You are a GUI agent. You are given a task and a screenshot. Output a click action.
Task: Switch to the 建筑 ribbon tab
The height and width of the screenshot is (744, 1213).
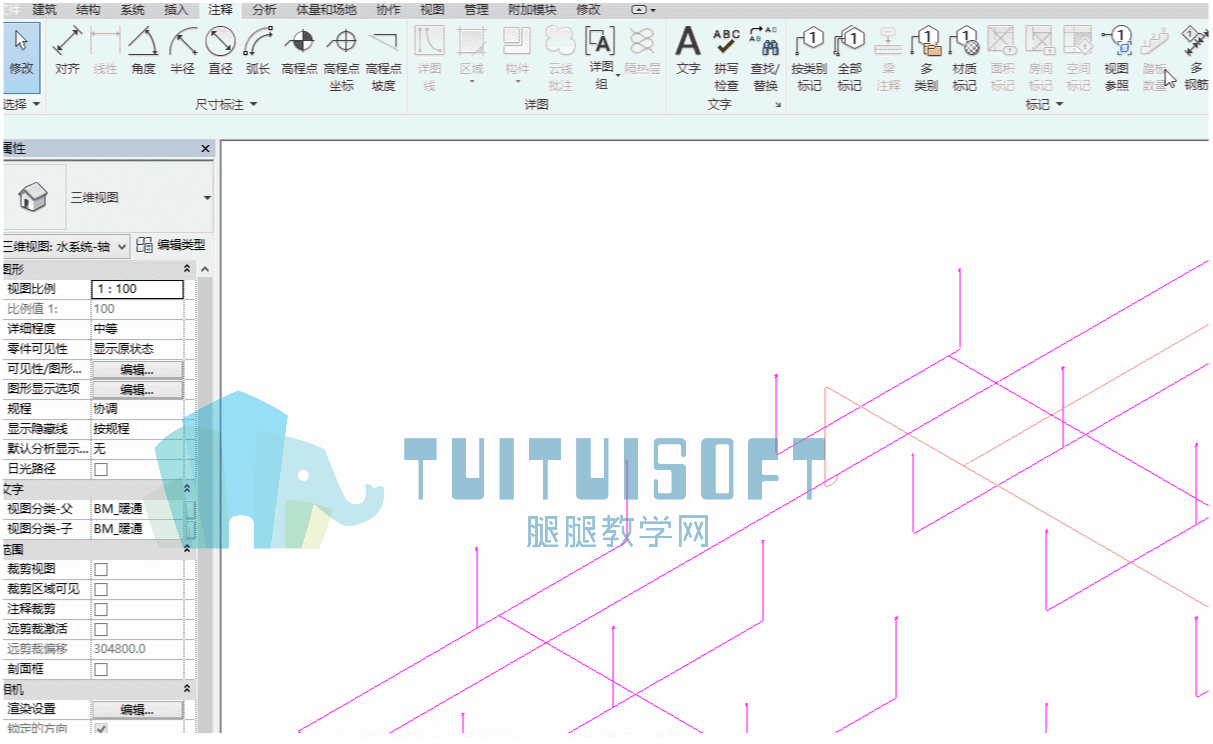pos(45,9)
